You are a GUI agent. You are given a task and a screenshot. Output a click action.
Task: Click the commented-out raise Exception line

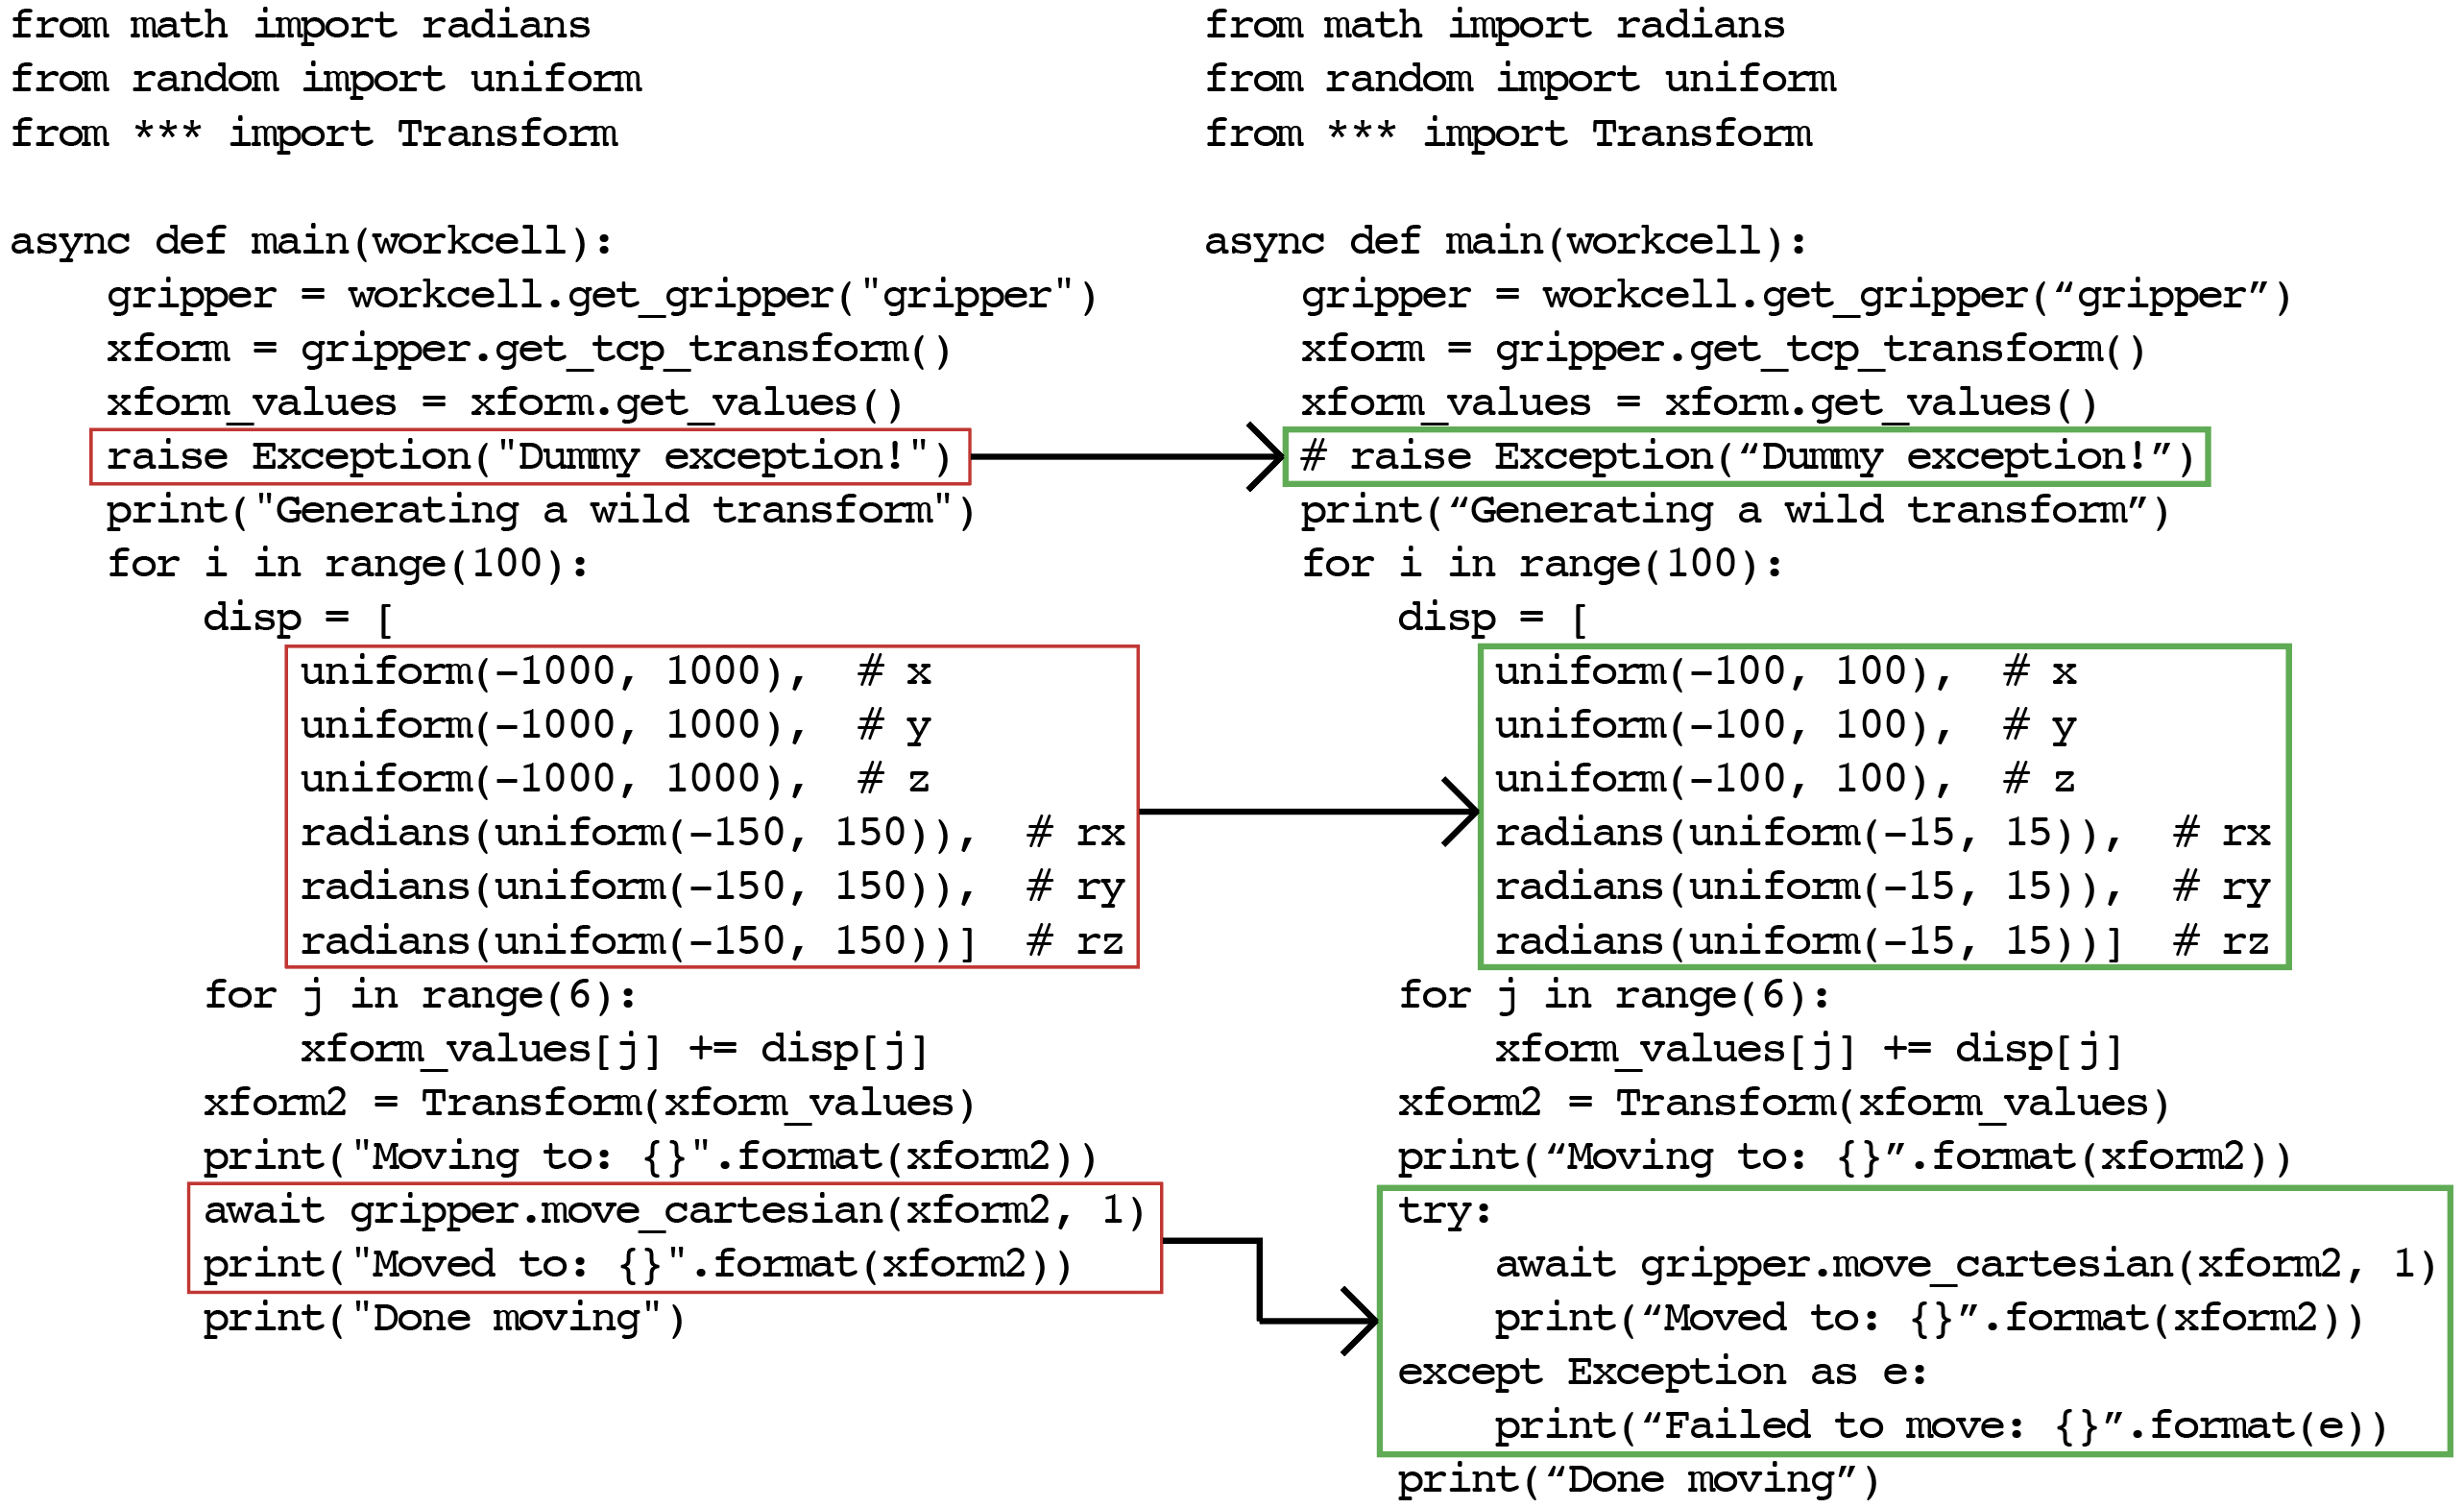(x=1746, y=457)
